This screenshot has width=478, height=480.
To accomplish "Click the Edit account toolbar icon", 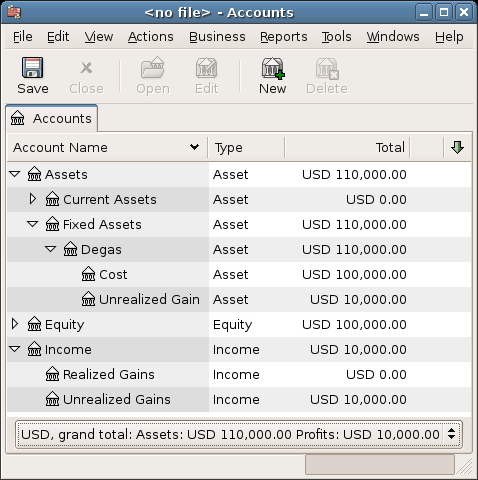I will pyautogui.click(x=206, y=68).
